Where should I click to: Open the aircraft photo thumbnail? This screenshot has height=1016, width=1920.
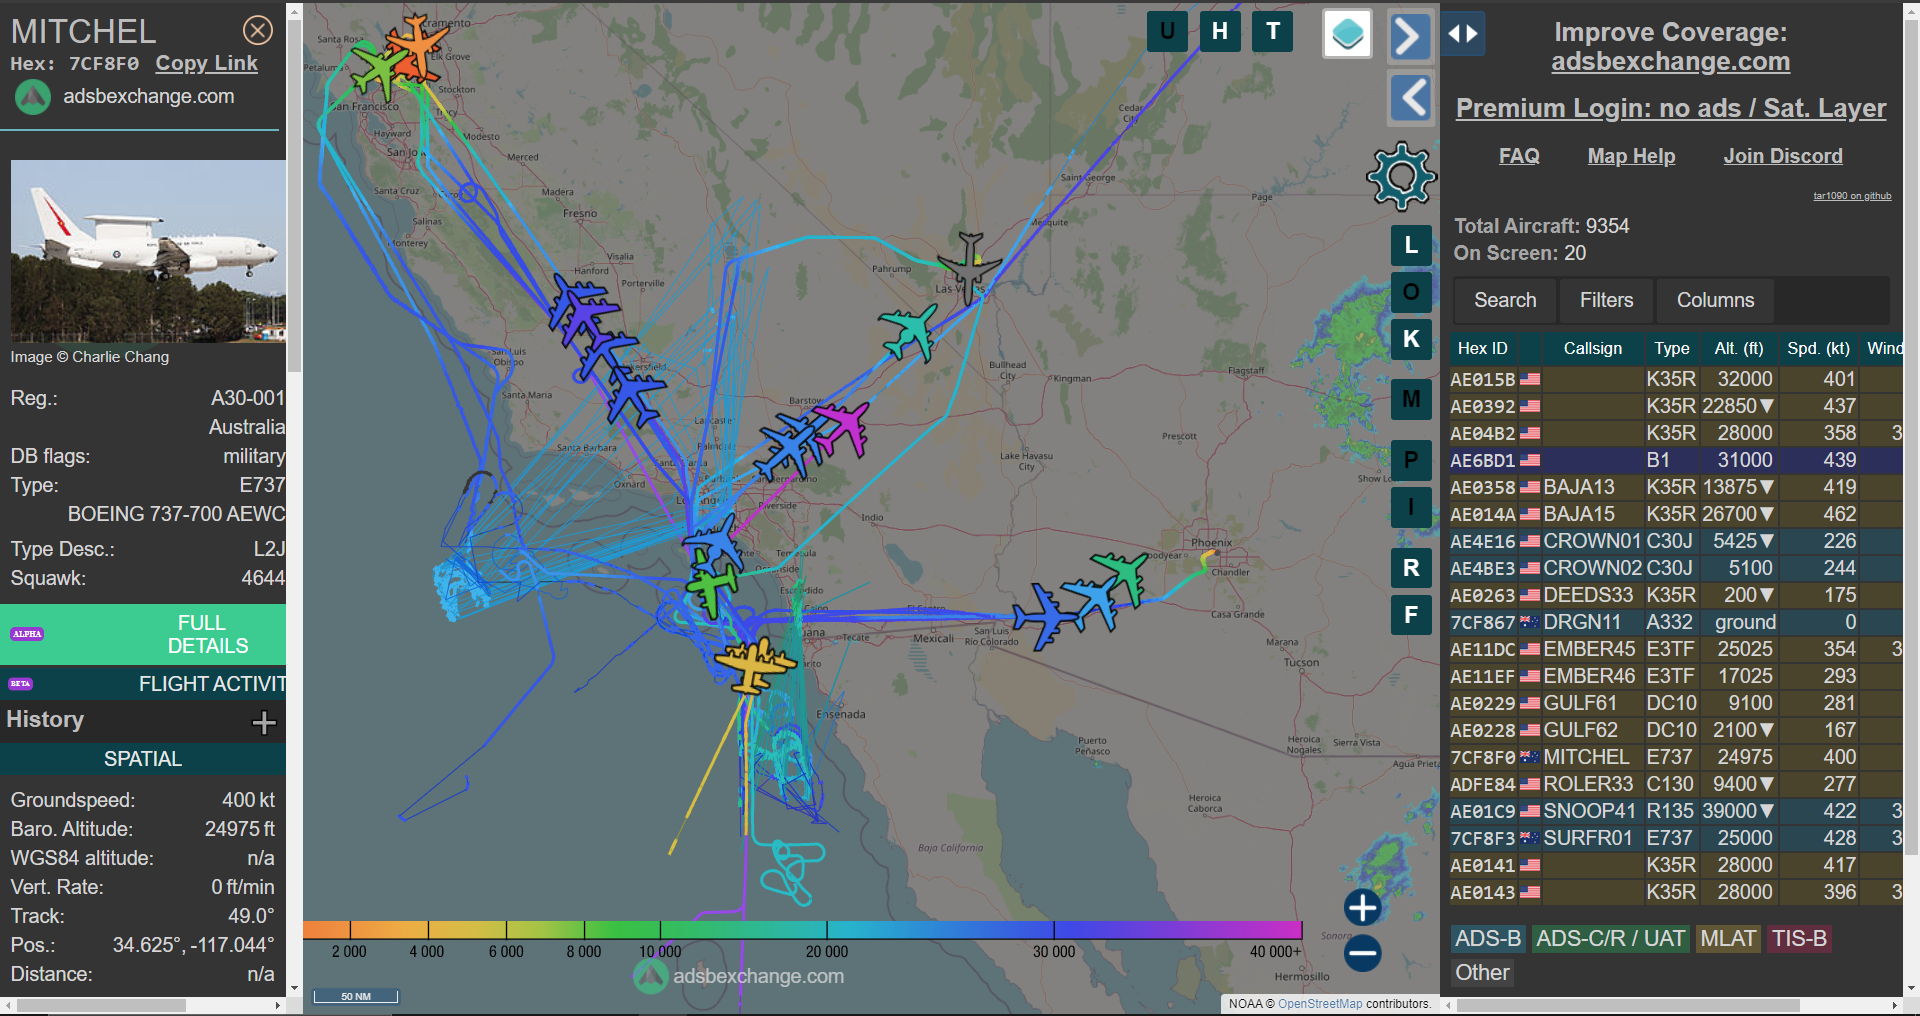tap(148, 251)
